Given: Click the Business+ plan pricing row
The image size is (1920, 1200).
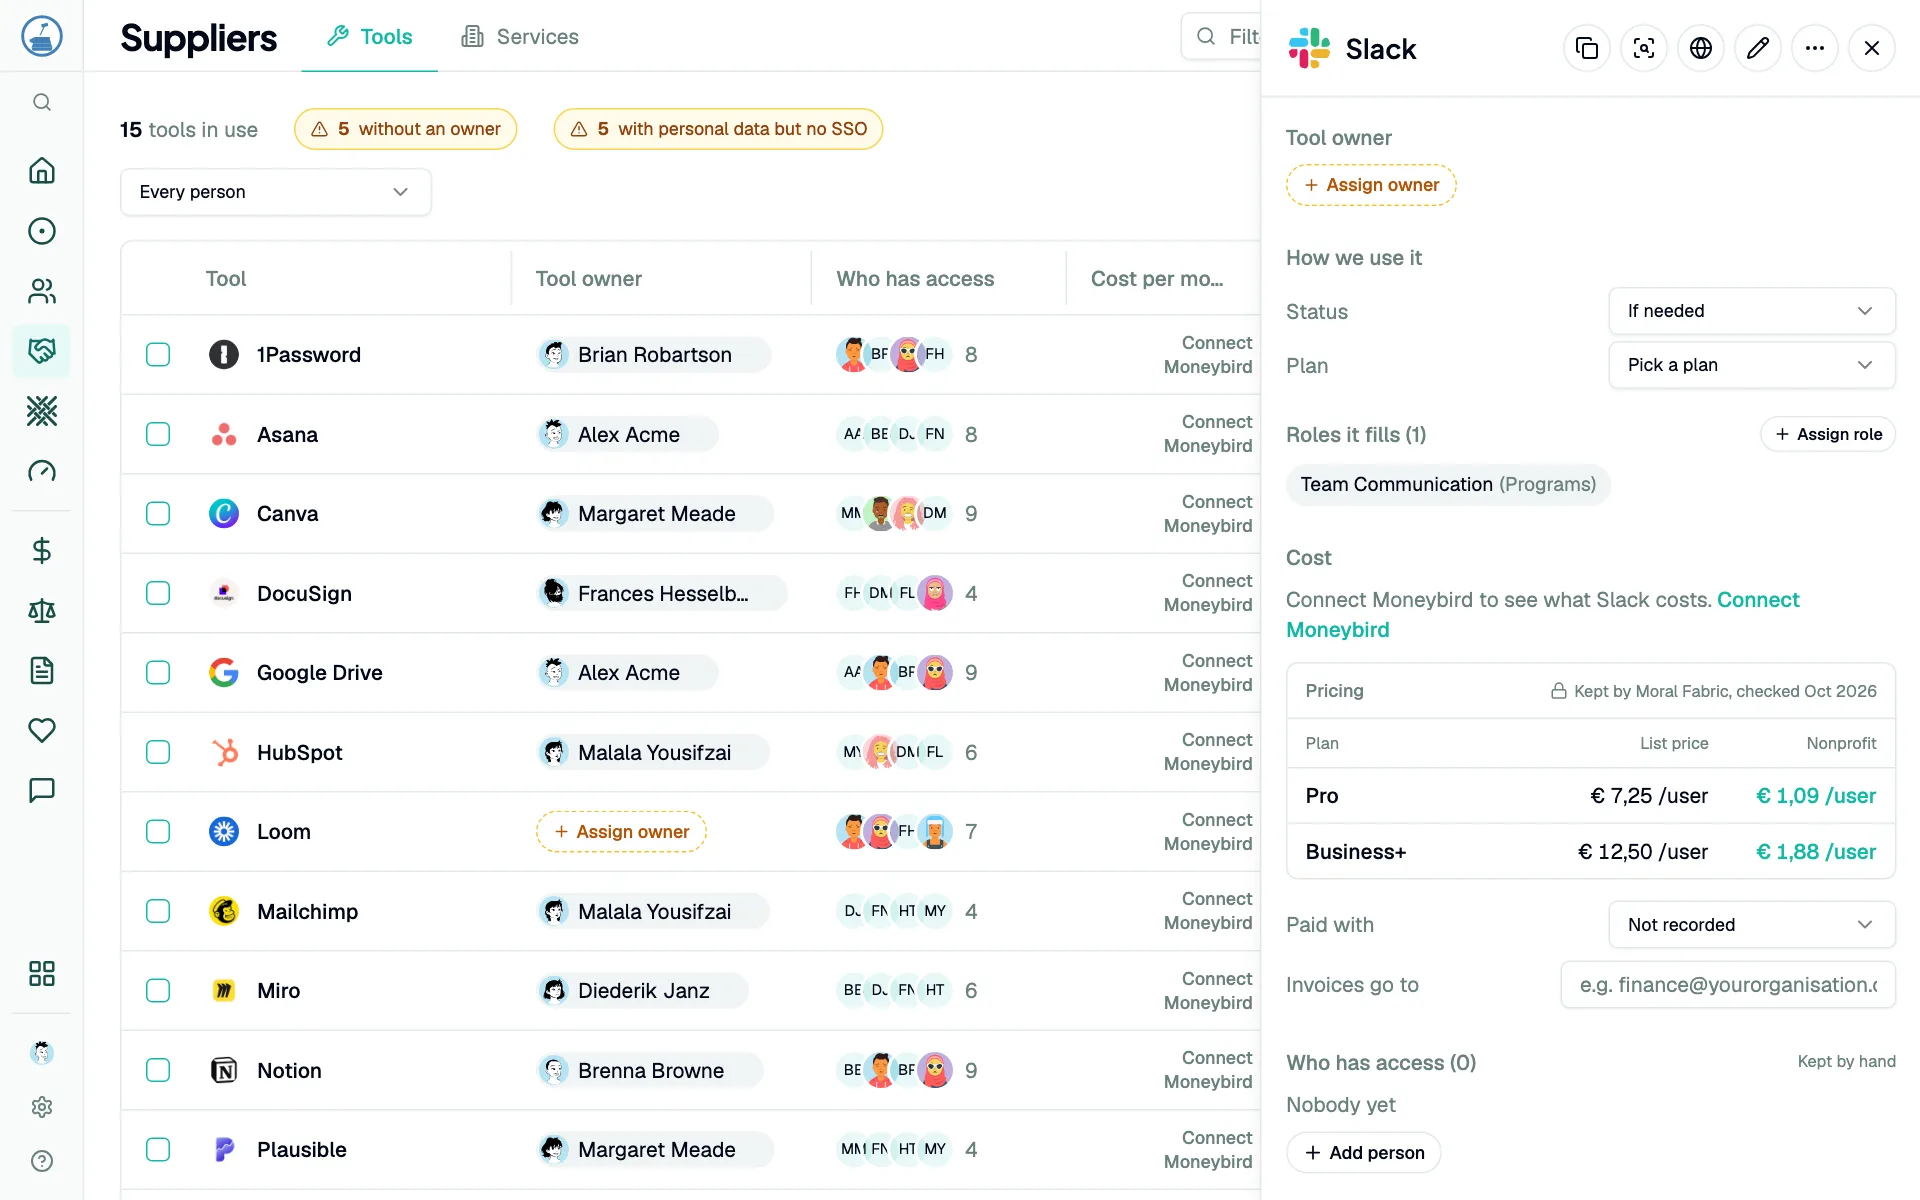Looking at the screenshot, I should (x=1591, y=852).
